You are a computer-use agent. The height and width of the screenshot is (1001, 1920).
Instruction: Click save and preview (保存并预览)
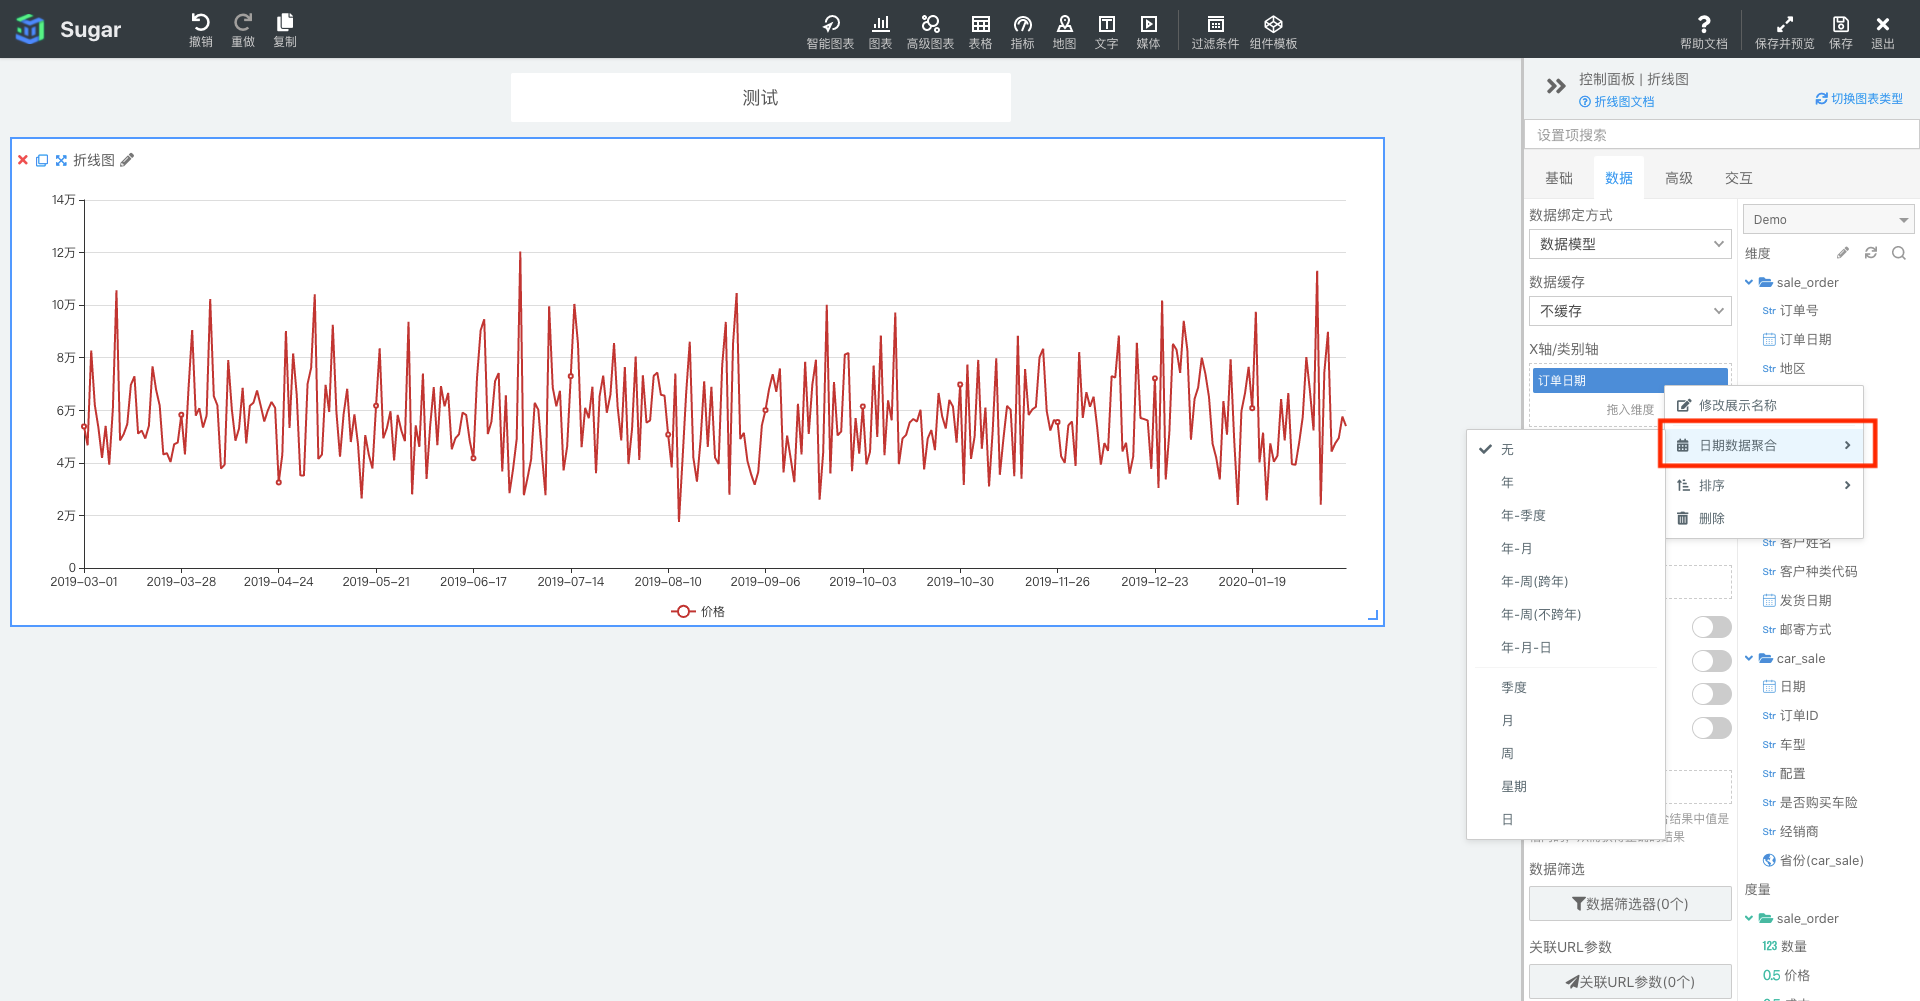click(x=1784, y=31)
